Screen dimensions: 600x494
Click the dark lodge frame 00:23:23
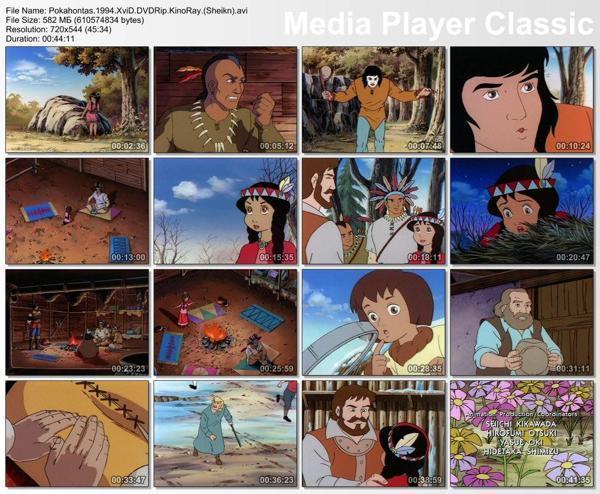[77, 322]
